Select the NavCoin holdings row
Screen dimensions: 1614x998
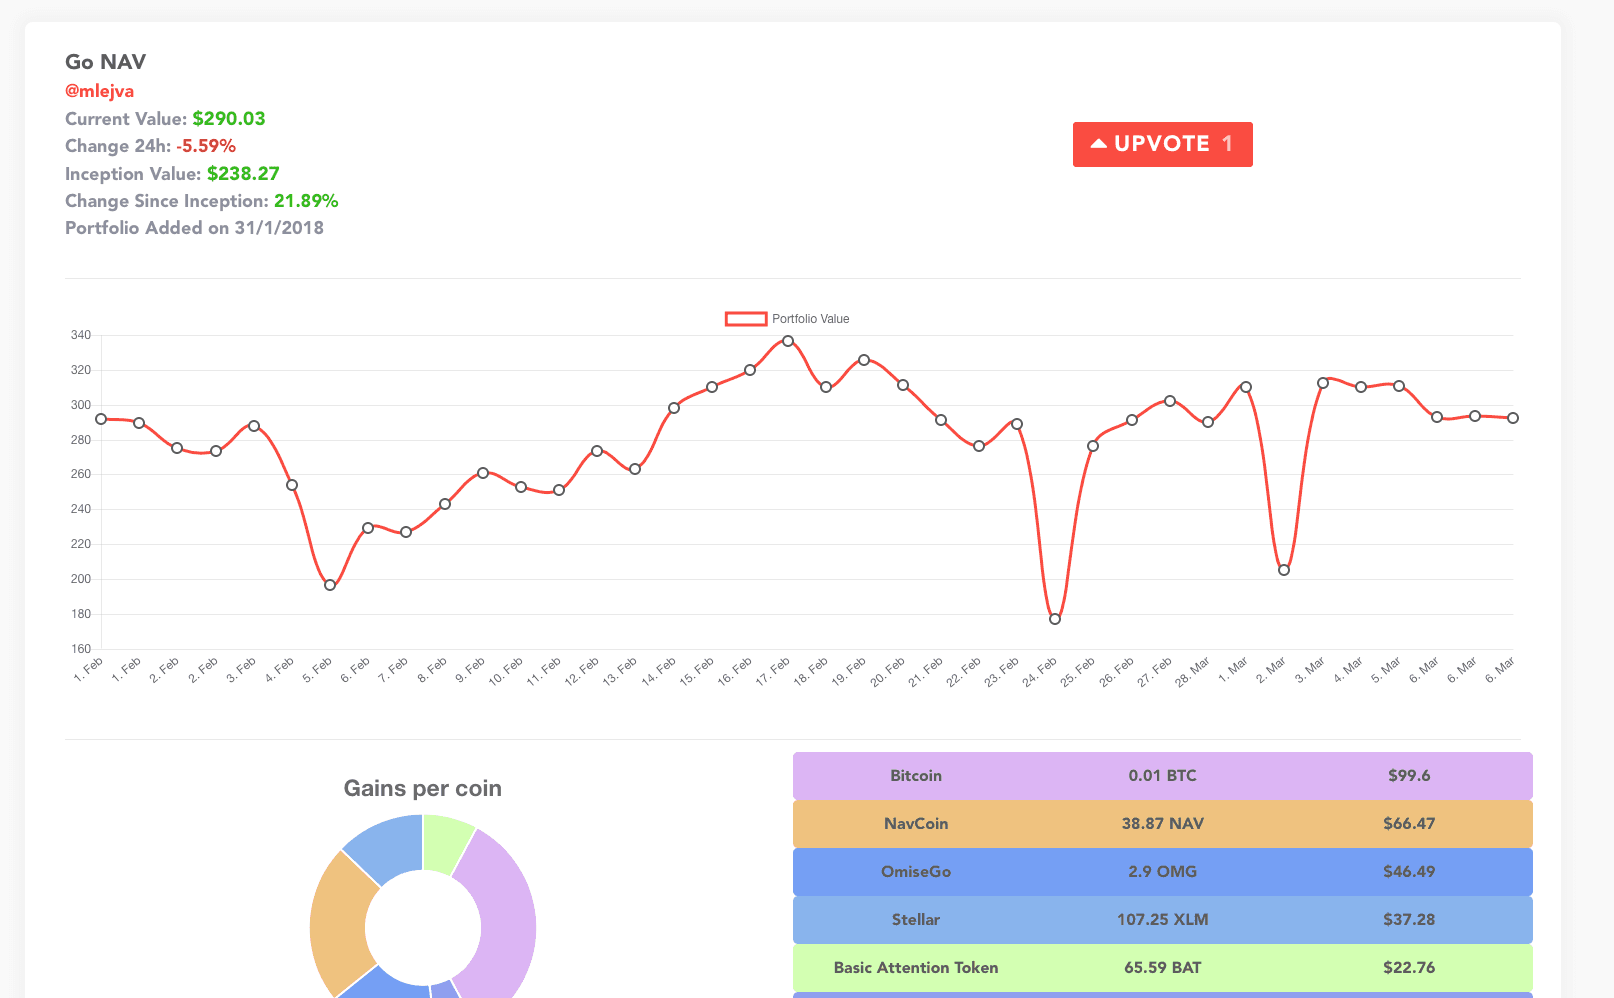[1162, 824]
